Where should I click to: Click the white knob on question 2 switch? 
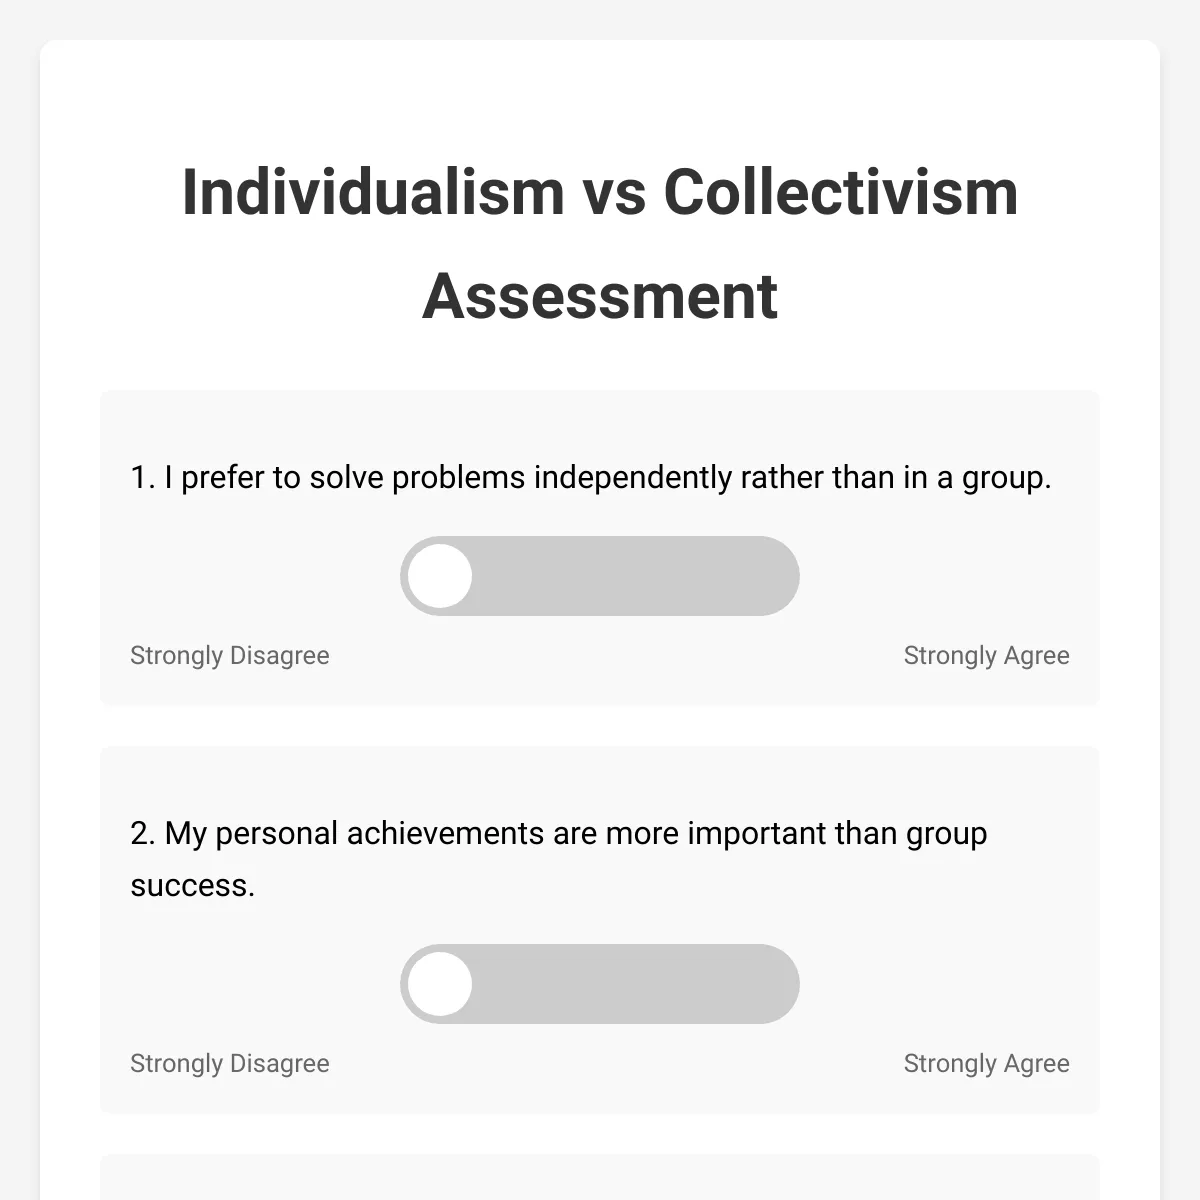click(440, 984)
